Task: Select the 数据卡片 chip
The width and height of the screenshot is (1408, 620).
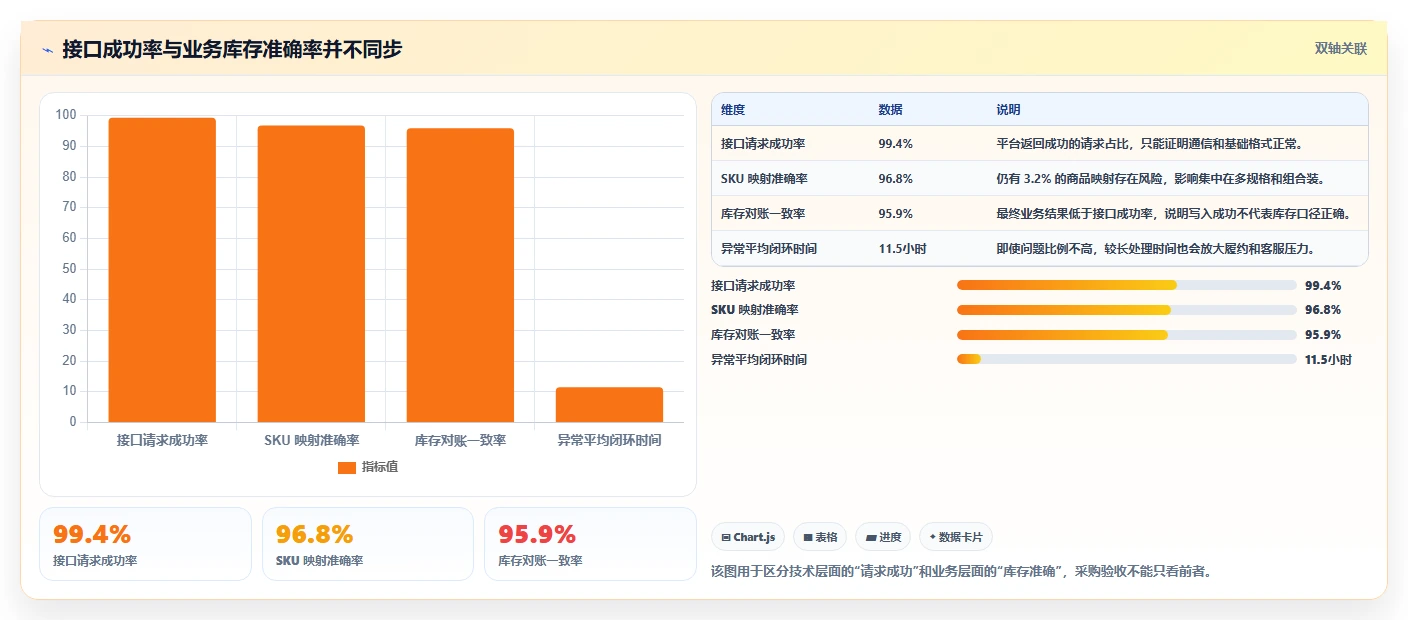Action: click(x=956, y=537)
